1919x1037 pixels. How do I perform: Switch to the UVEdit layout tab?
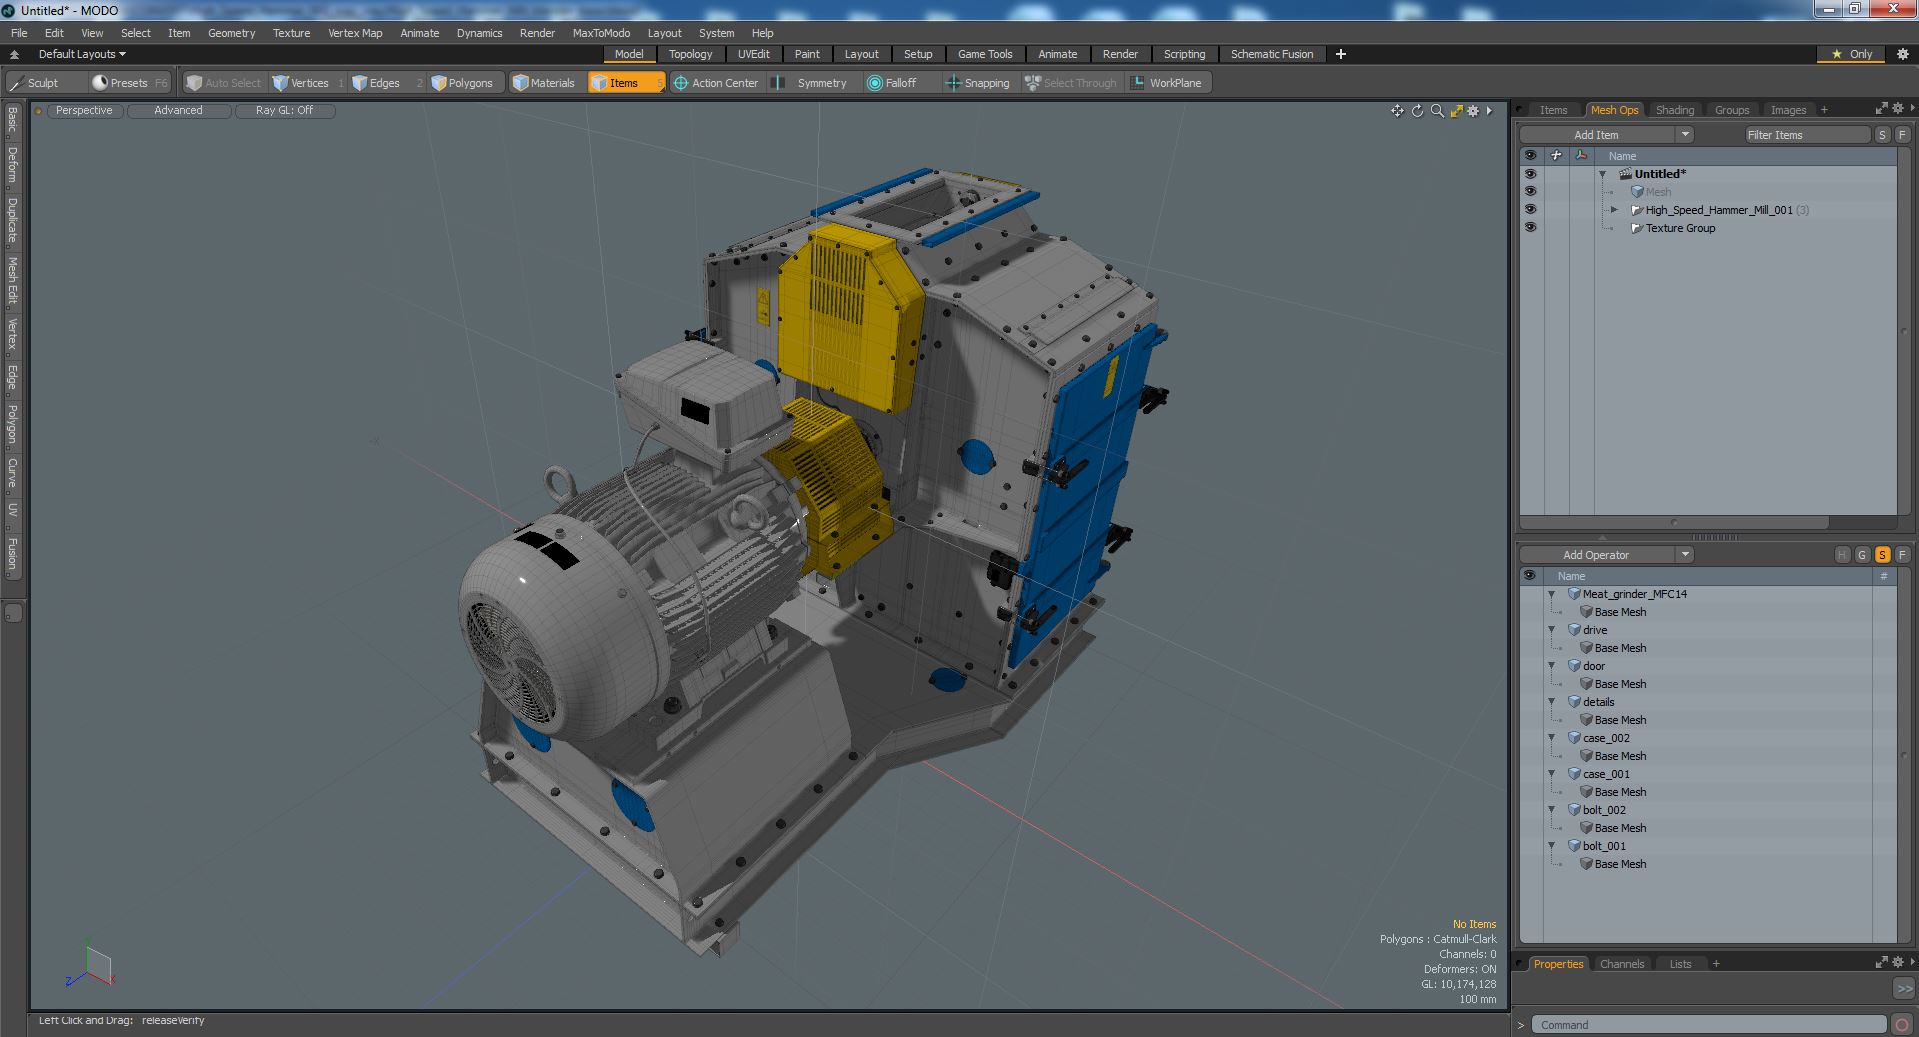click(754, 54)
